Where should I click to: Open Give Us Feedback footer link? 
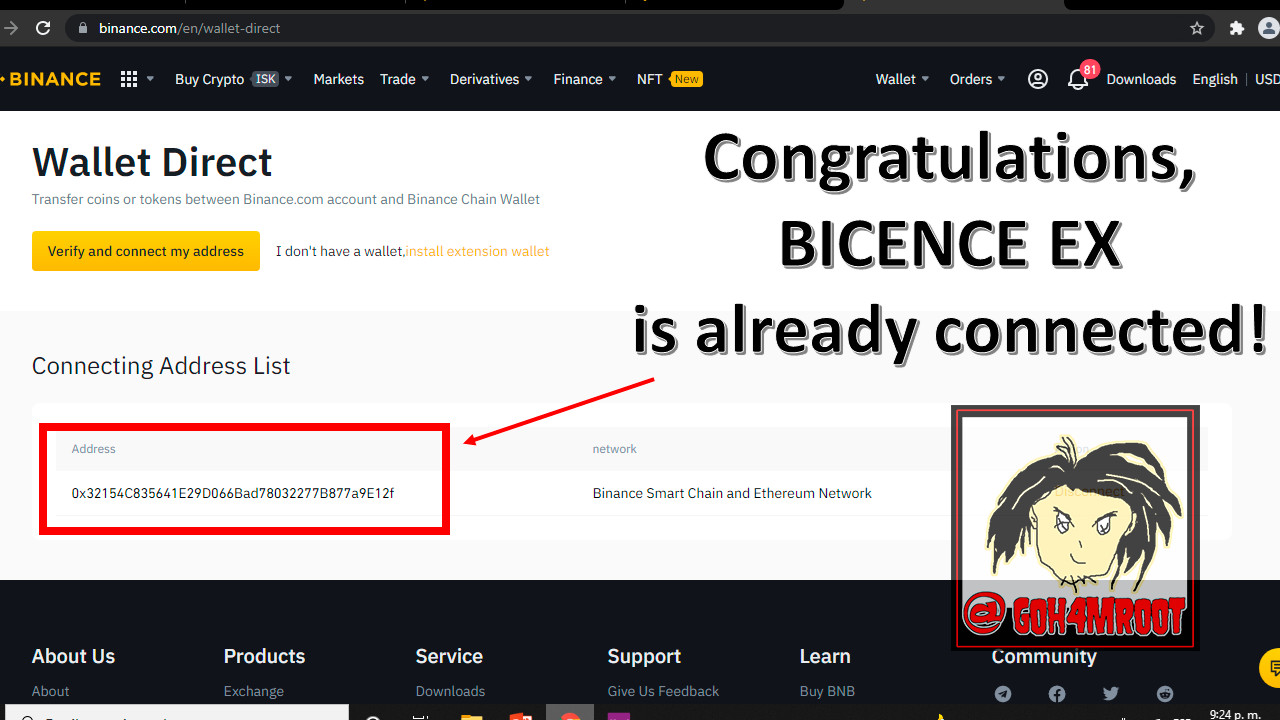pyautogui.click(x=663, y=691)
